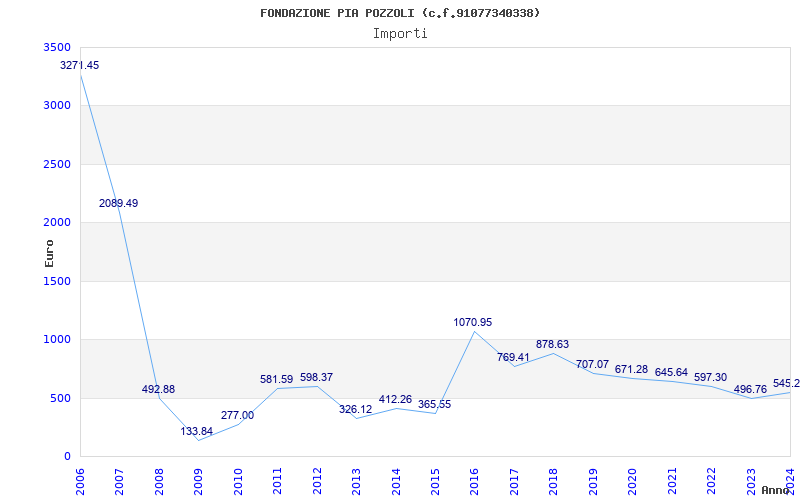Select the 133.84 data label

click(x=196, y=431)
